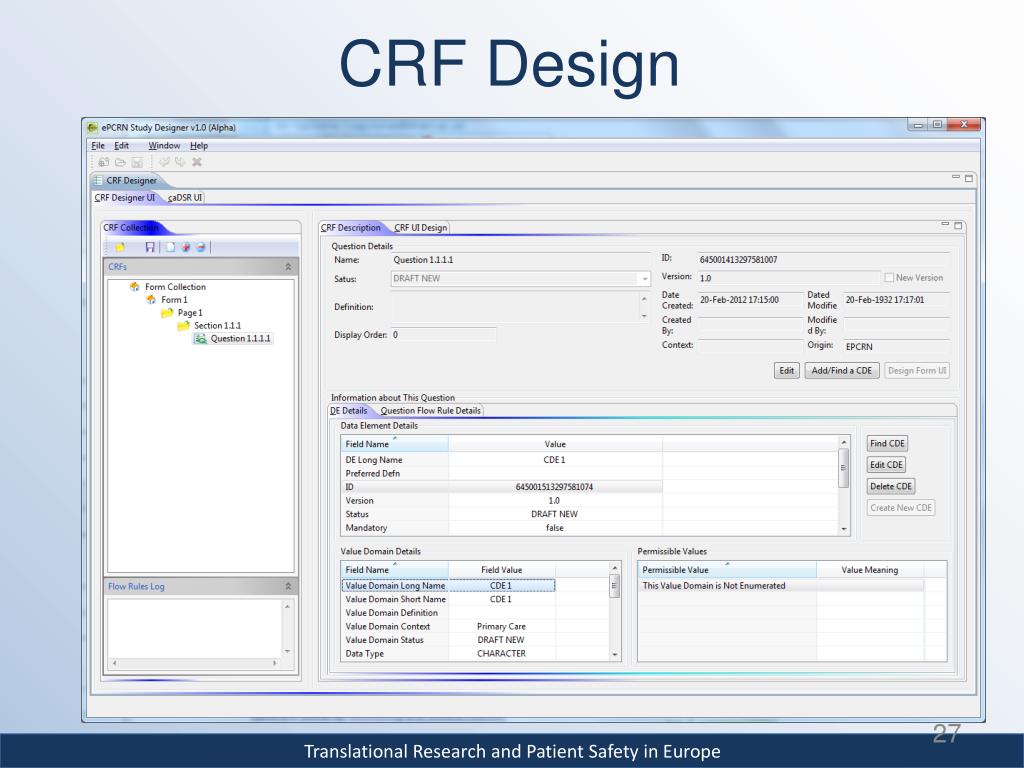Click the greyed undo arrow in main toolbar
Image resolution: width=1024 pixels, height=768 pixels.
(x=164, y=162)
